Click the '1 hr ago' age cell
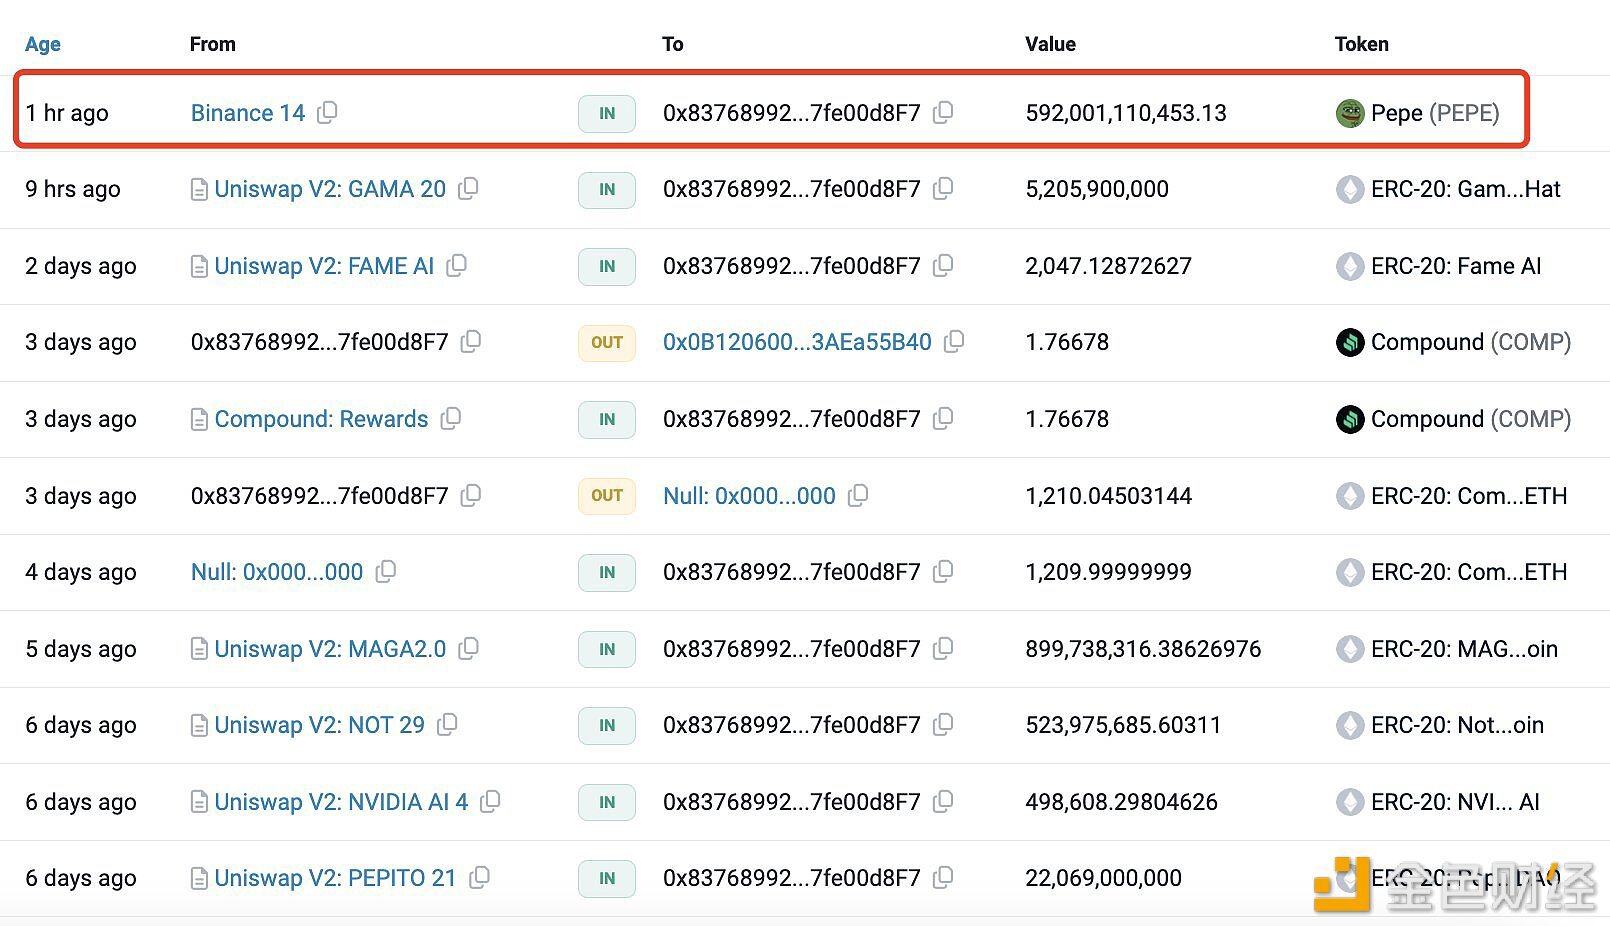Viewport: 1610px width, 926px height. click(67, 113)
